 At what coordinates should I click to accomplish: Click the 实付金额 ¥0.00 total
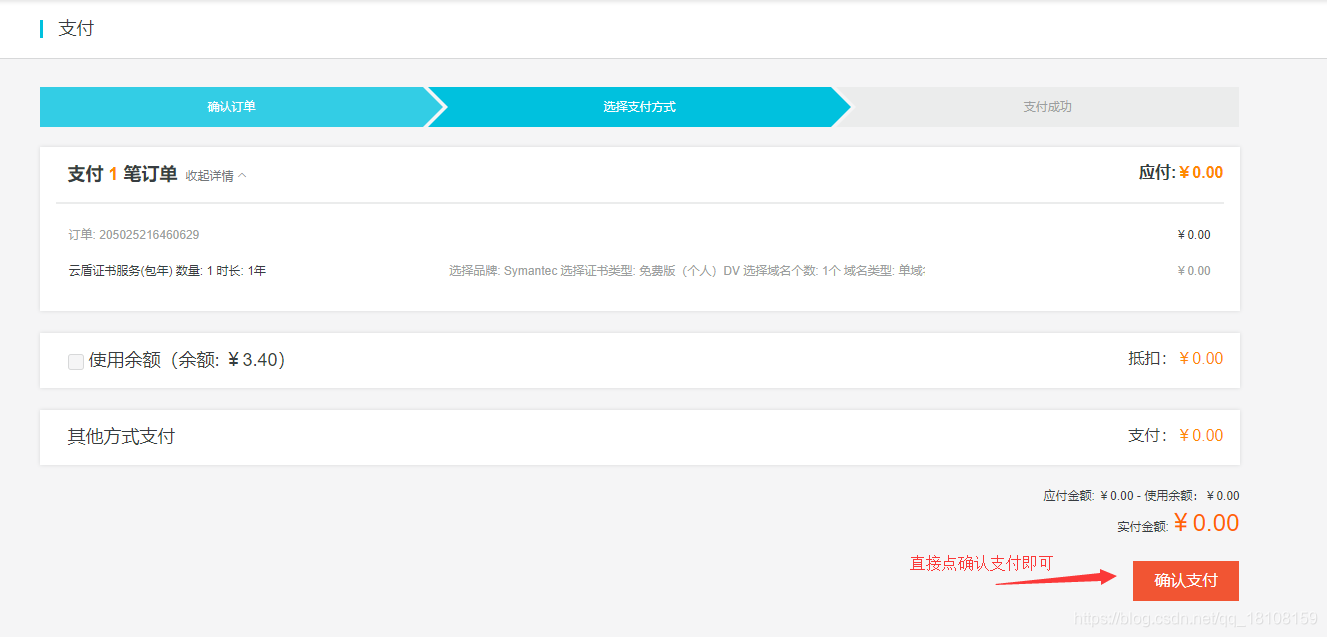[1207, 522]
